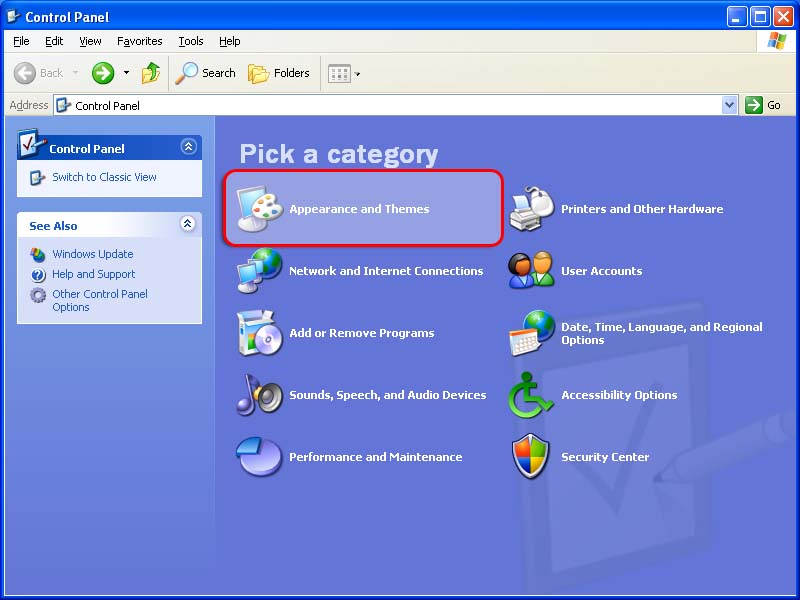Click the Accessibility Options wheelchair icon
This screenshot has width=800, height=600.
[531, 395]
